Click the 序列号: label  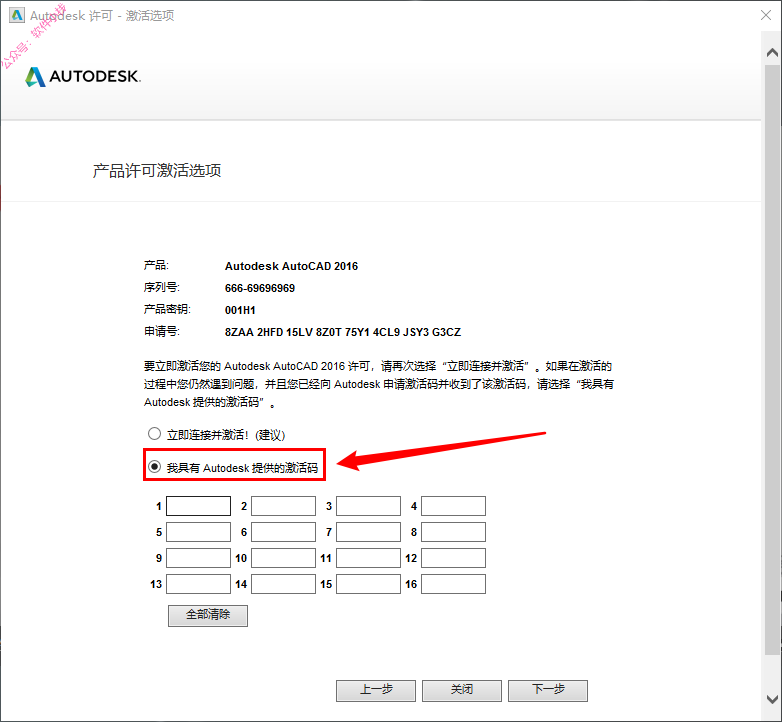click(x=162, y=288)
